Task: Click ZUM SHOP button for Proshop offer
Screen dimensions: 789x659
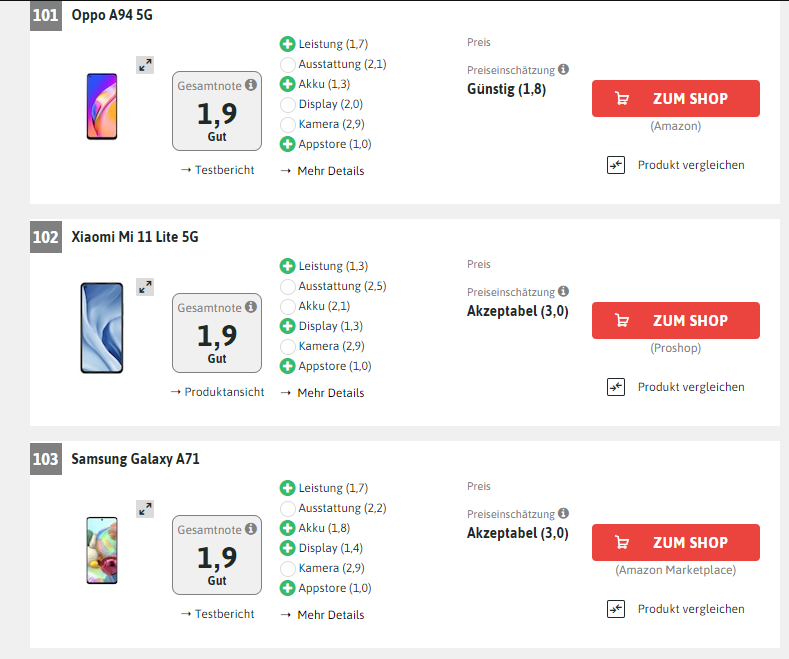Action: point(676,320)
